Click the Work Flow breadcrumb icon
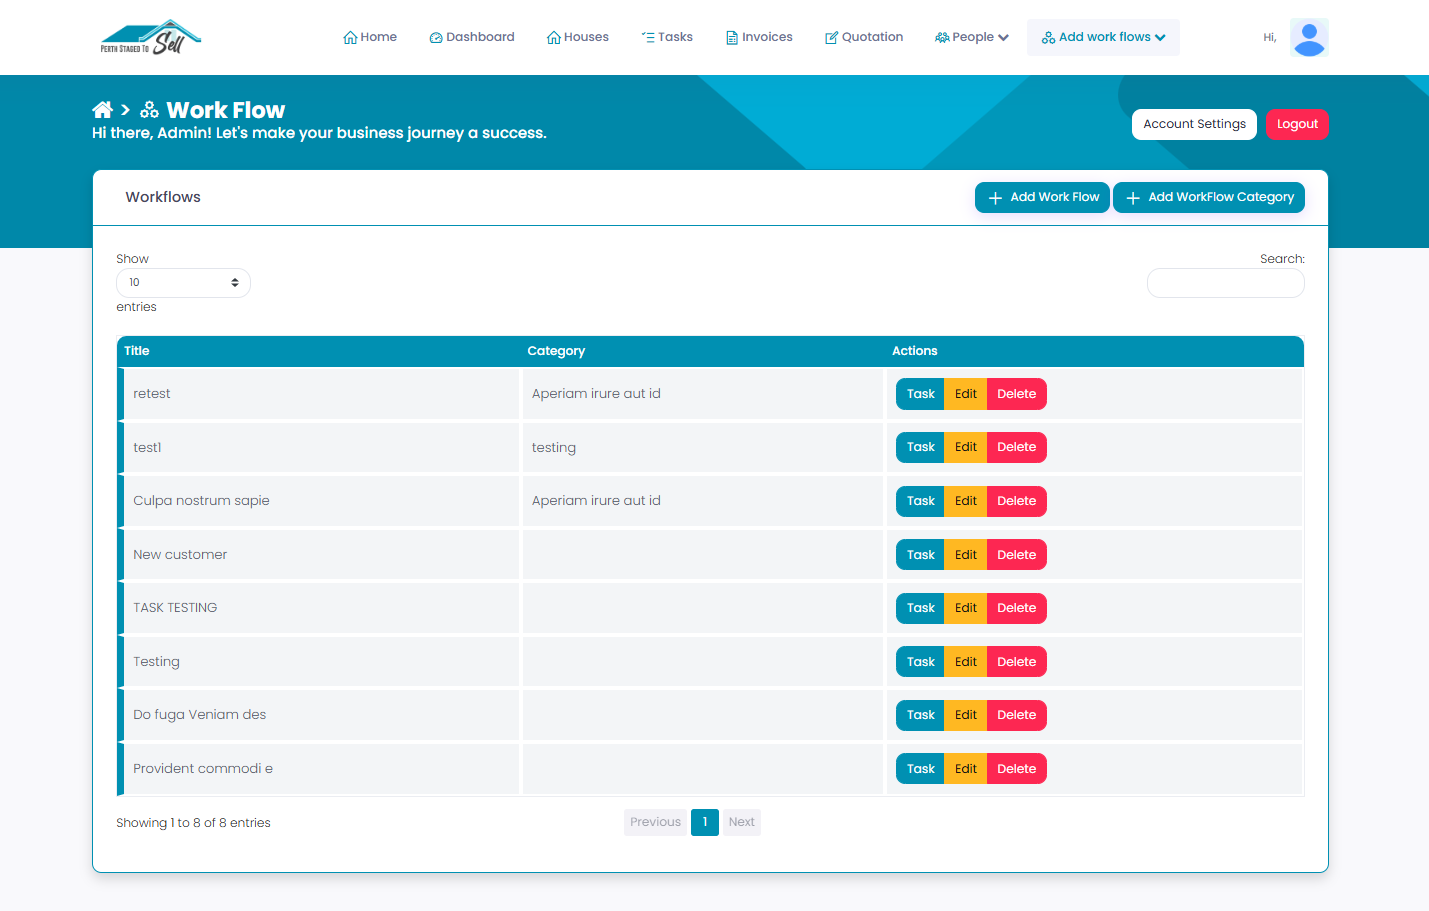This screenshot has width=1429, height=911. coord(149,110)
